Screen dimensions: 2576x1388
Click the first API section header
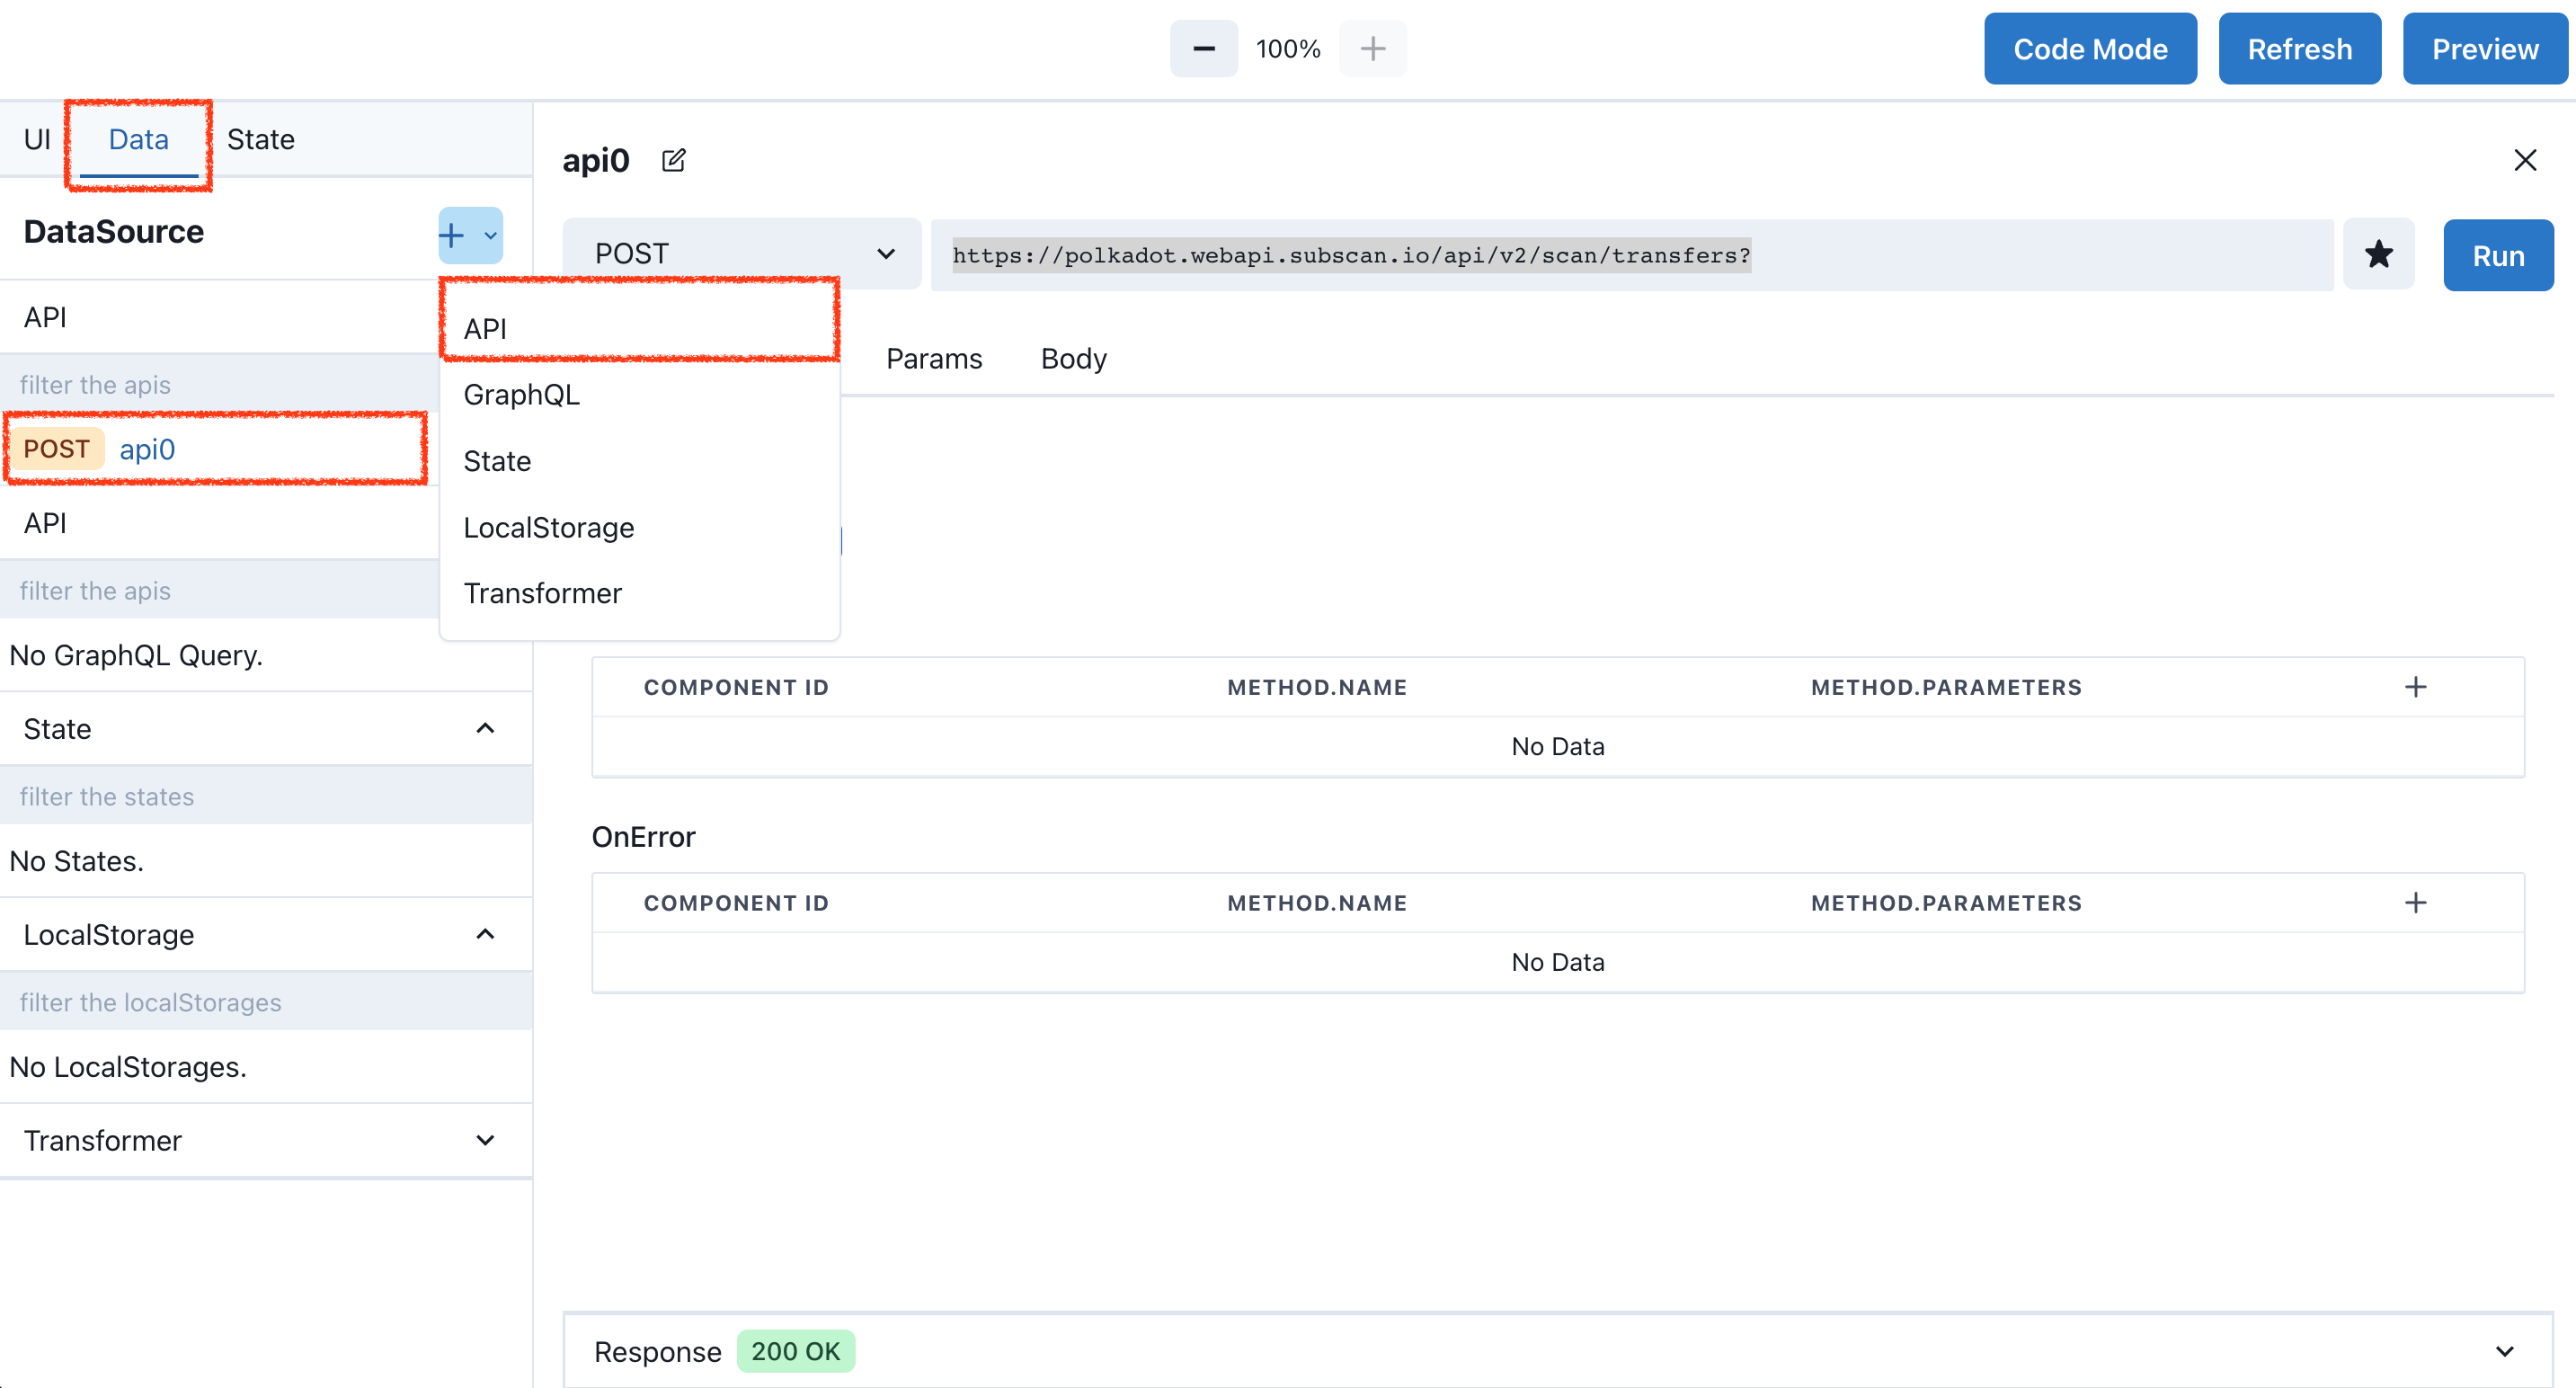[x=219, y=317]
